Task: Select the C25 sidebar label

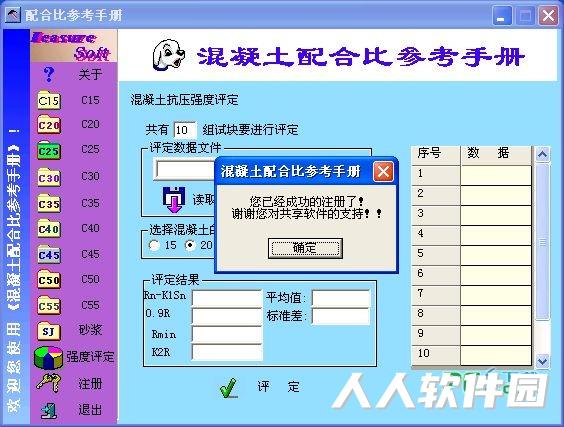Action: pos(90,149)
